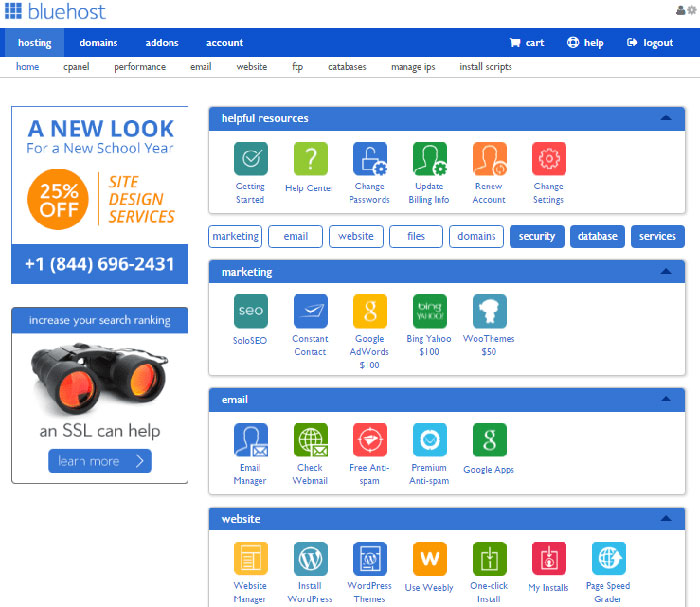Open Constant Contact icon

(x=311, y=311)
